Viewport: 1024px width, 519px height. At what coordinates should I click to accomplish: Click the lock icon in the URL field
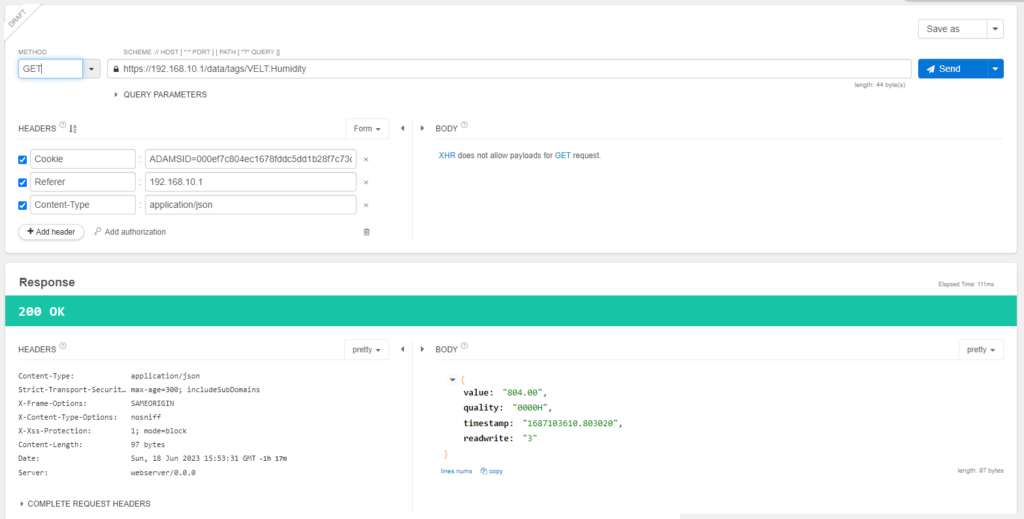[x=116, y=69]
